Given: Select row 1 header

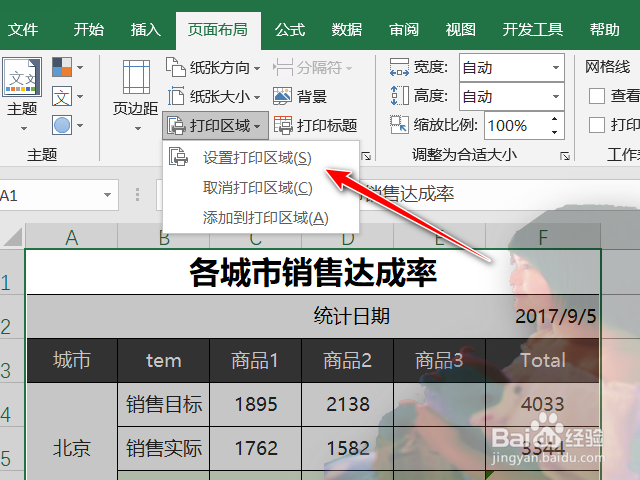Looking at the screenshot, I should (x=12, y=272).
